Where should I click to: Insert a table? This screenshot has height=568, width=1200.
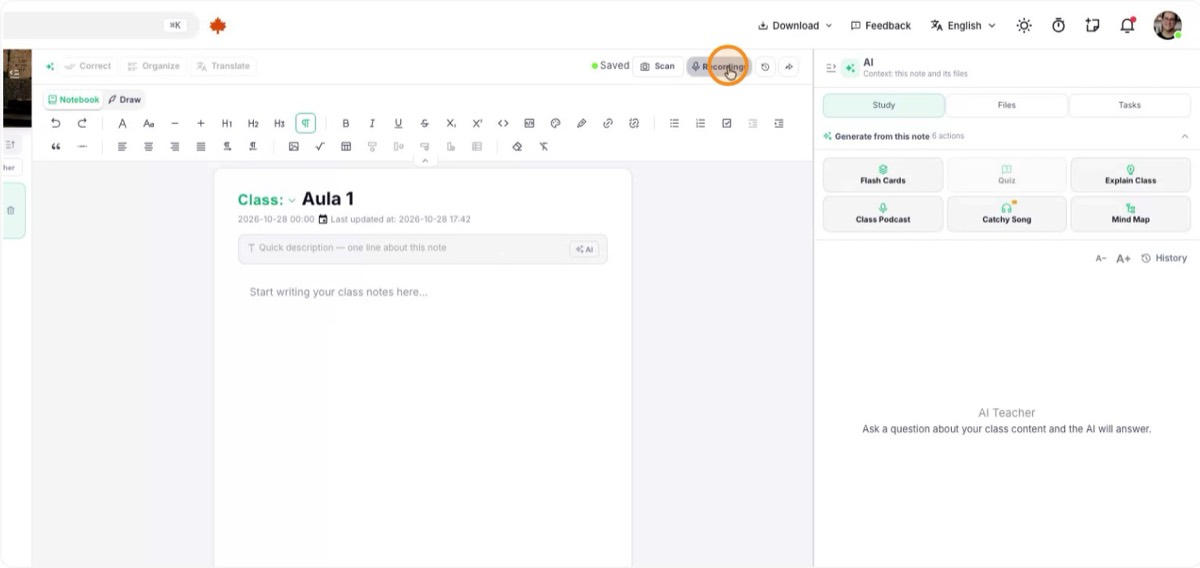point(346,146)
